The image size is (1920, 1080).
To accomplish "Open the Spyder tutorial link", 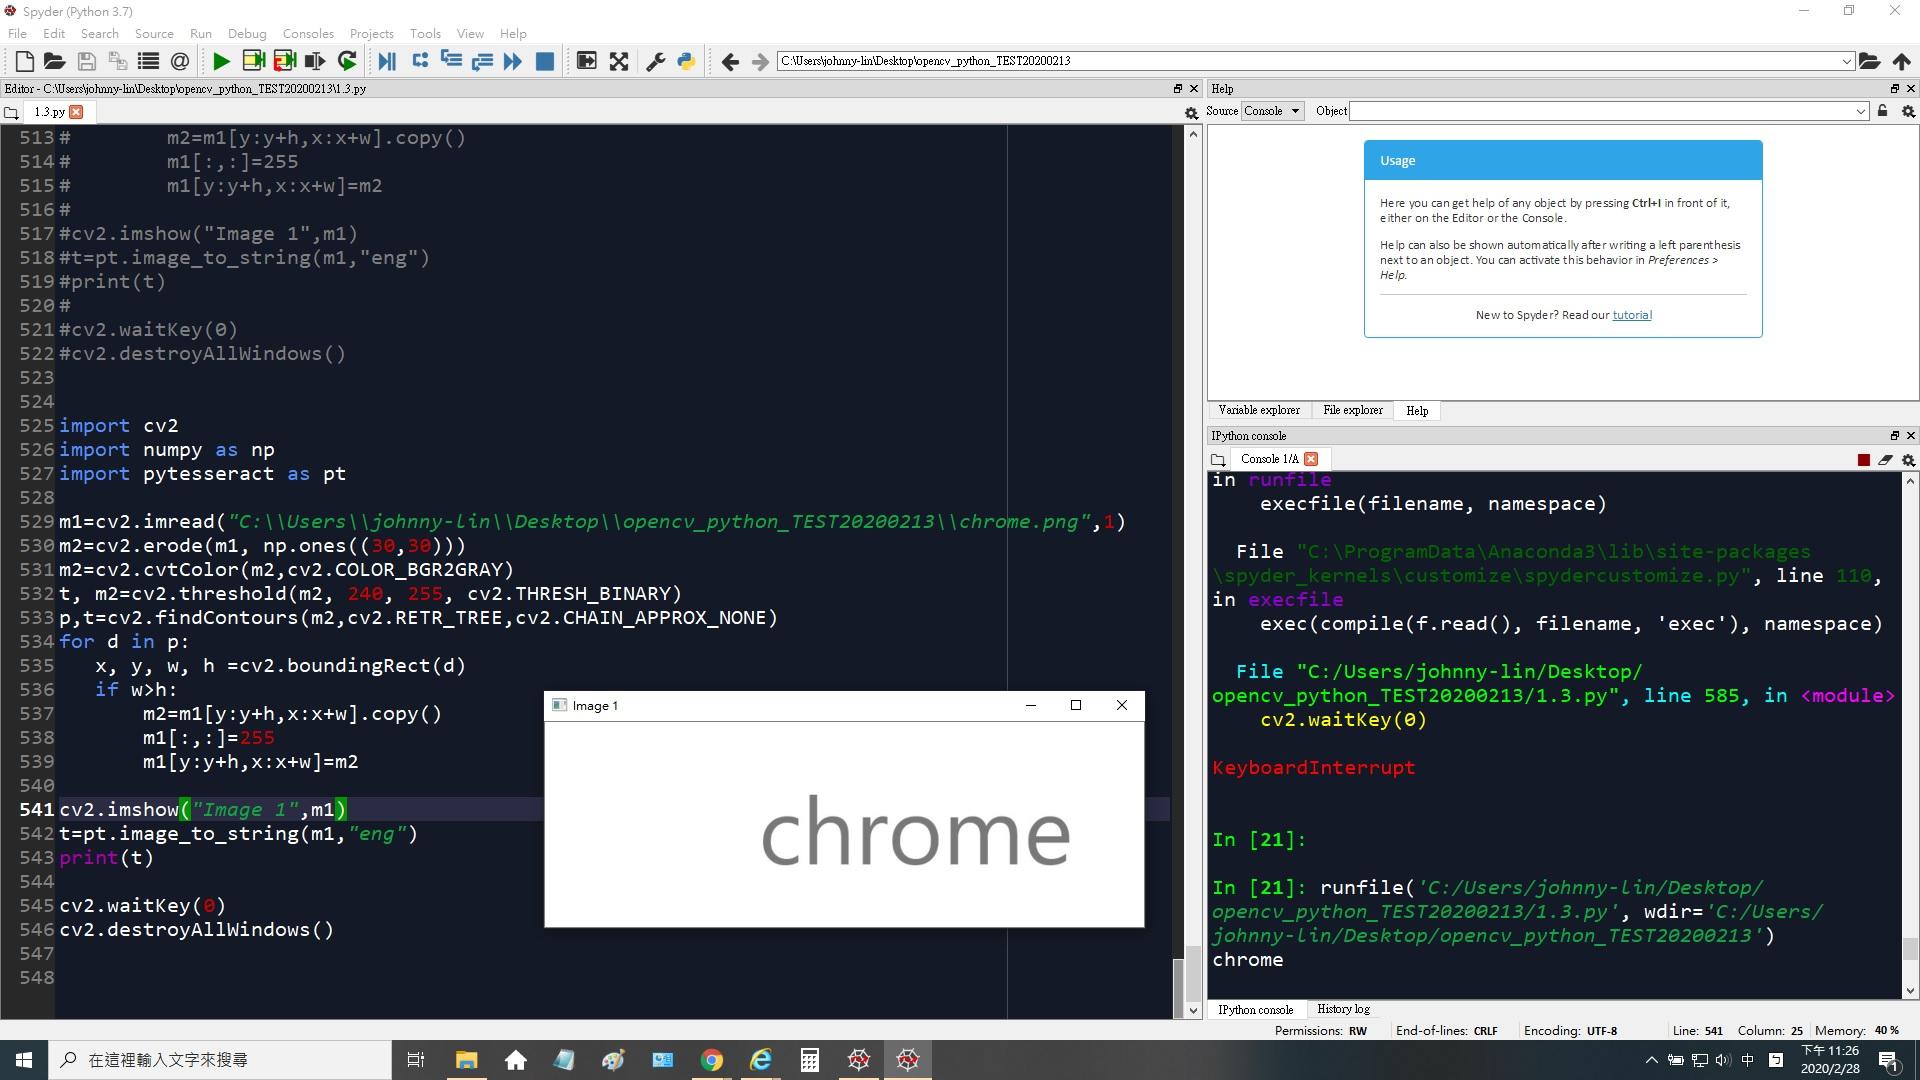I will pos(1632,315).
